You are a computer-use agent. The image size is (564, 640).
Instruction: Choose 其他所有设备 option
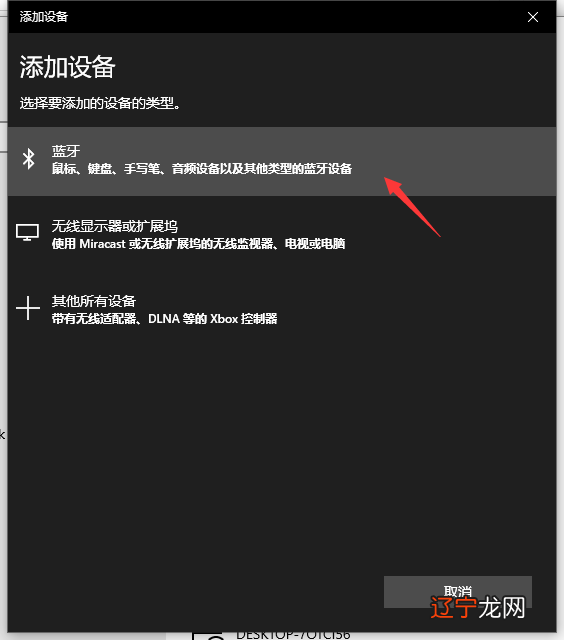(x=282, y=309)
